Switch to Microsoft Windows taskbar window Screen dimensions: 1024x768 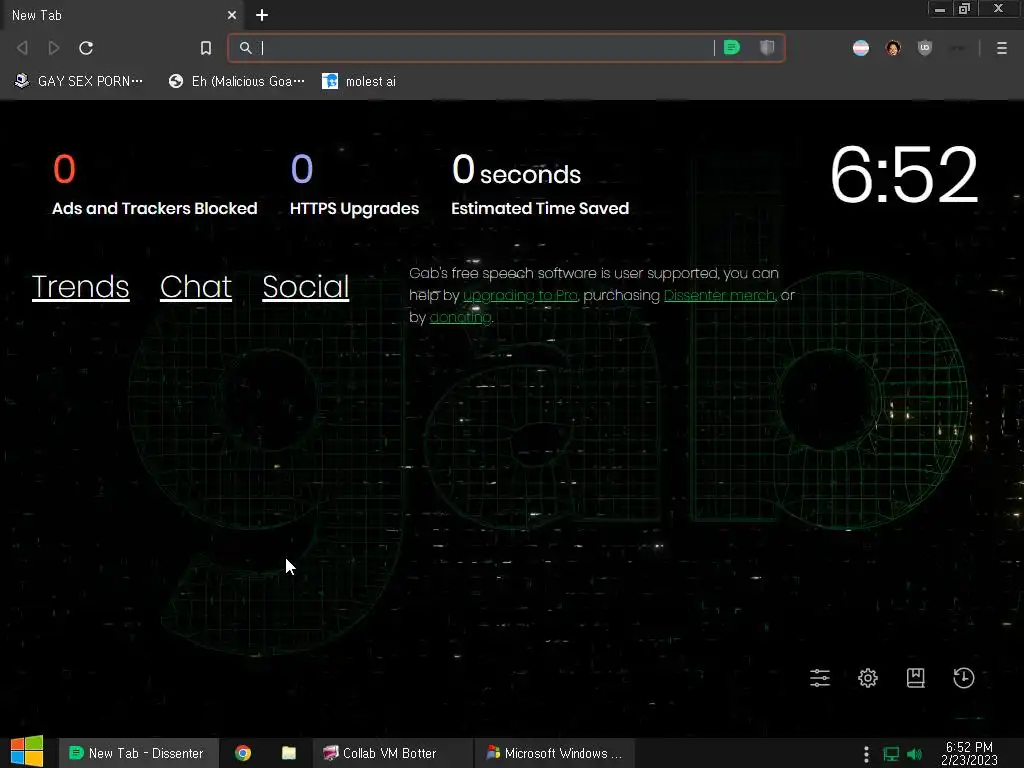tap(554, 753)
